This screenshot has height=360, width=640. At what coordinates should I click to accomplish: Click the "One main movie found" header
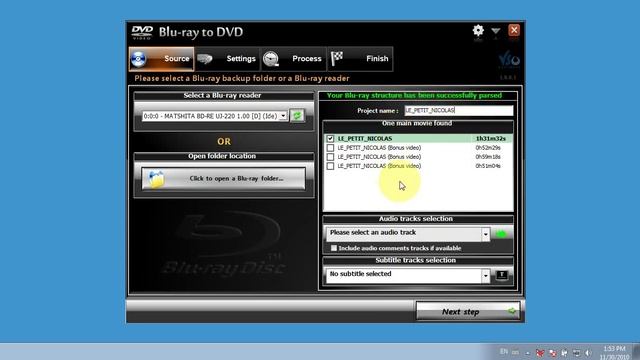417,123
